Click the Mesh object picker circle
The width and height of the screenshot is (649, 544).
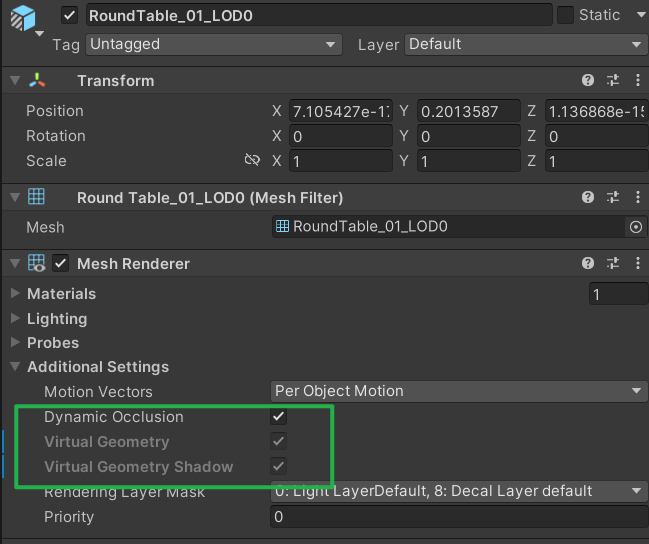[636, 227]
